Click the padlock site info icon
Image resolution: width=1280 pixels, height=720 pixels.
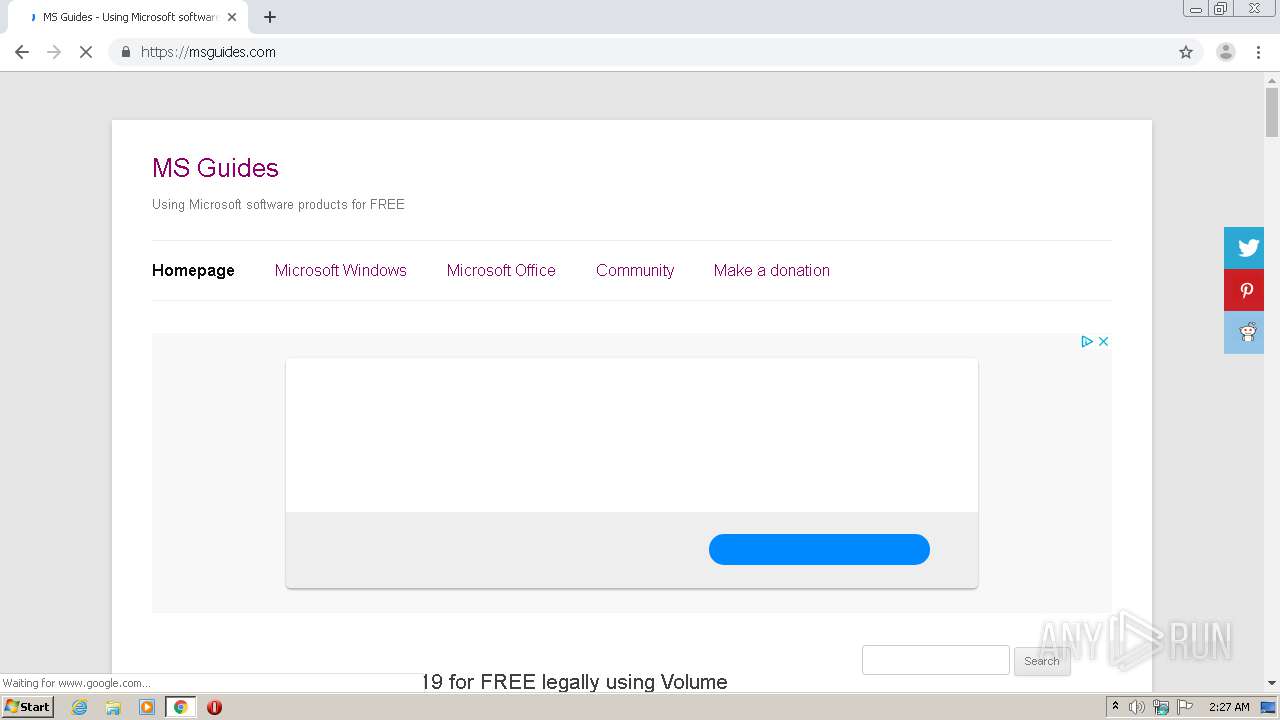point(125,52)
